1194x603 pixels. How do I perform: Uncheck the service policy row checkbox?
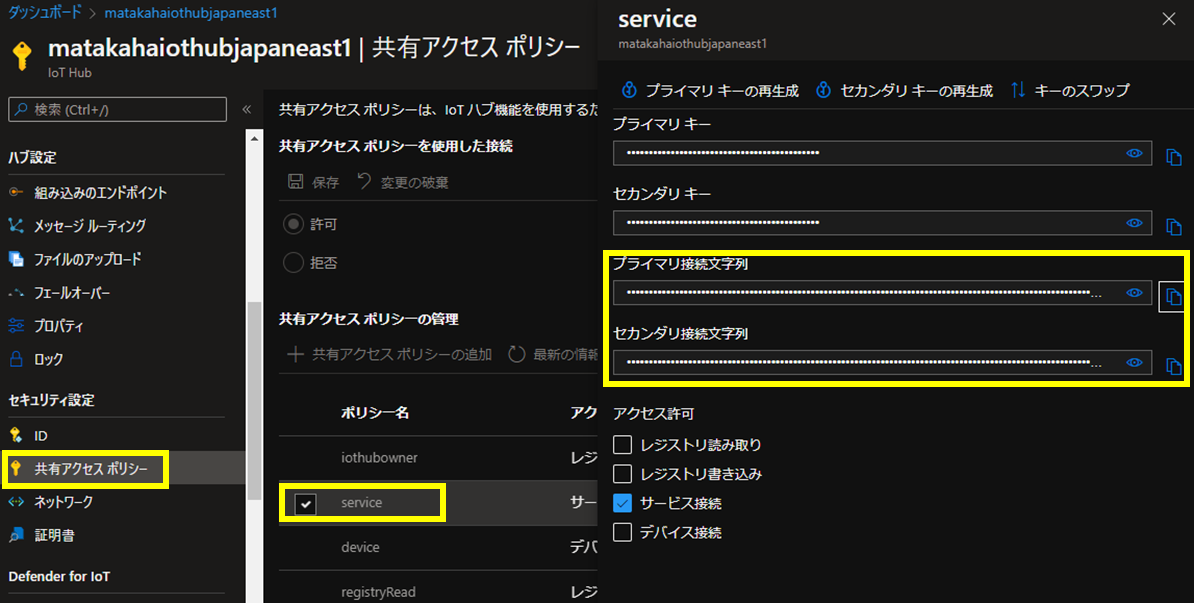305,503
